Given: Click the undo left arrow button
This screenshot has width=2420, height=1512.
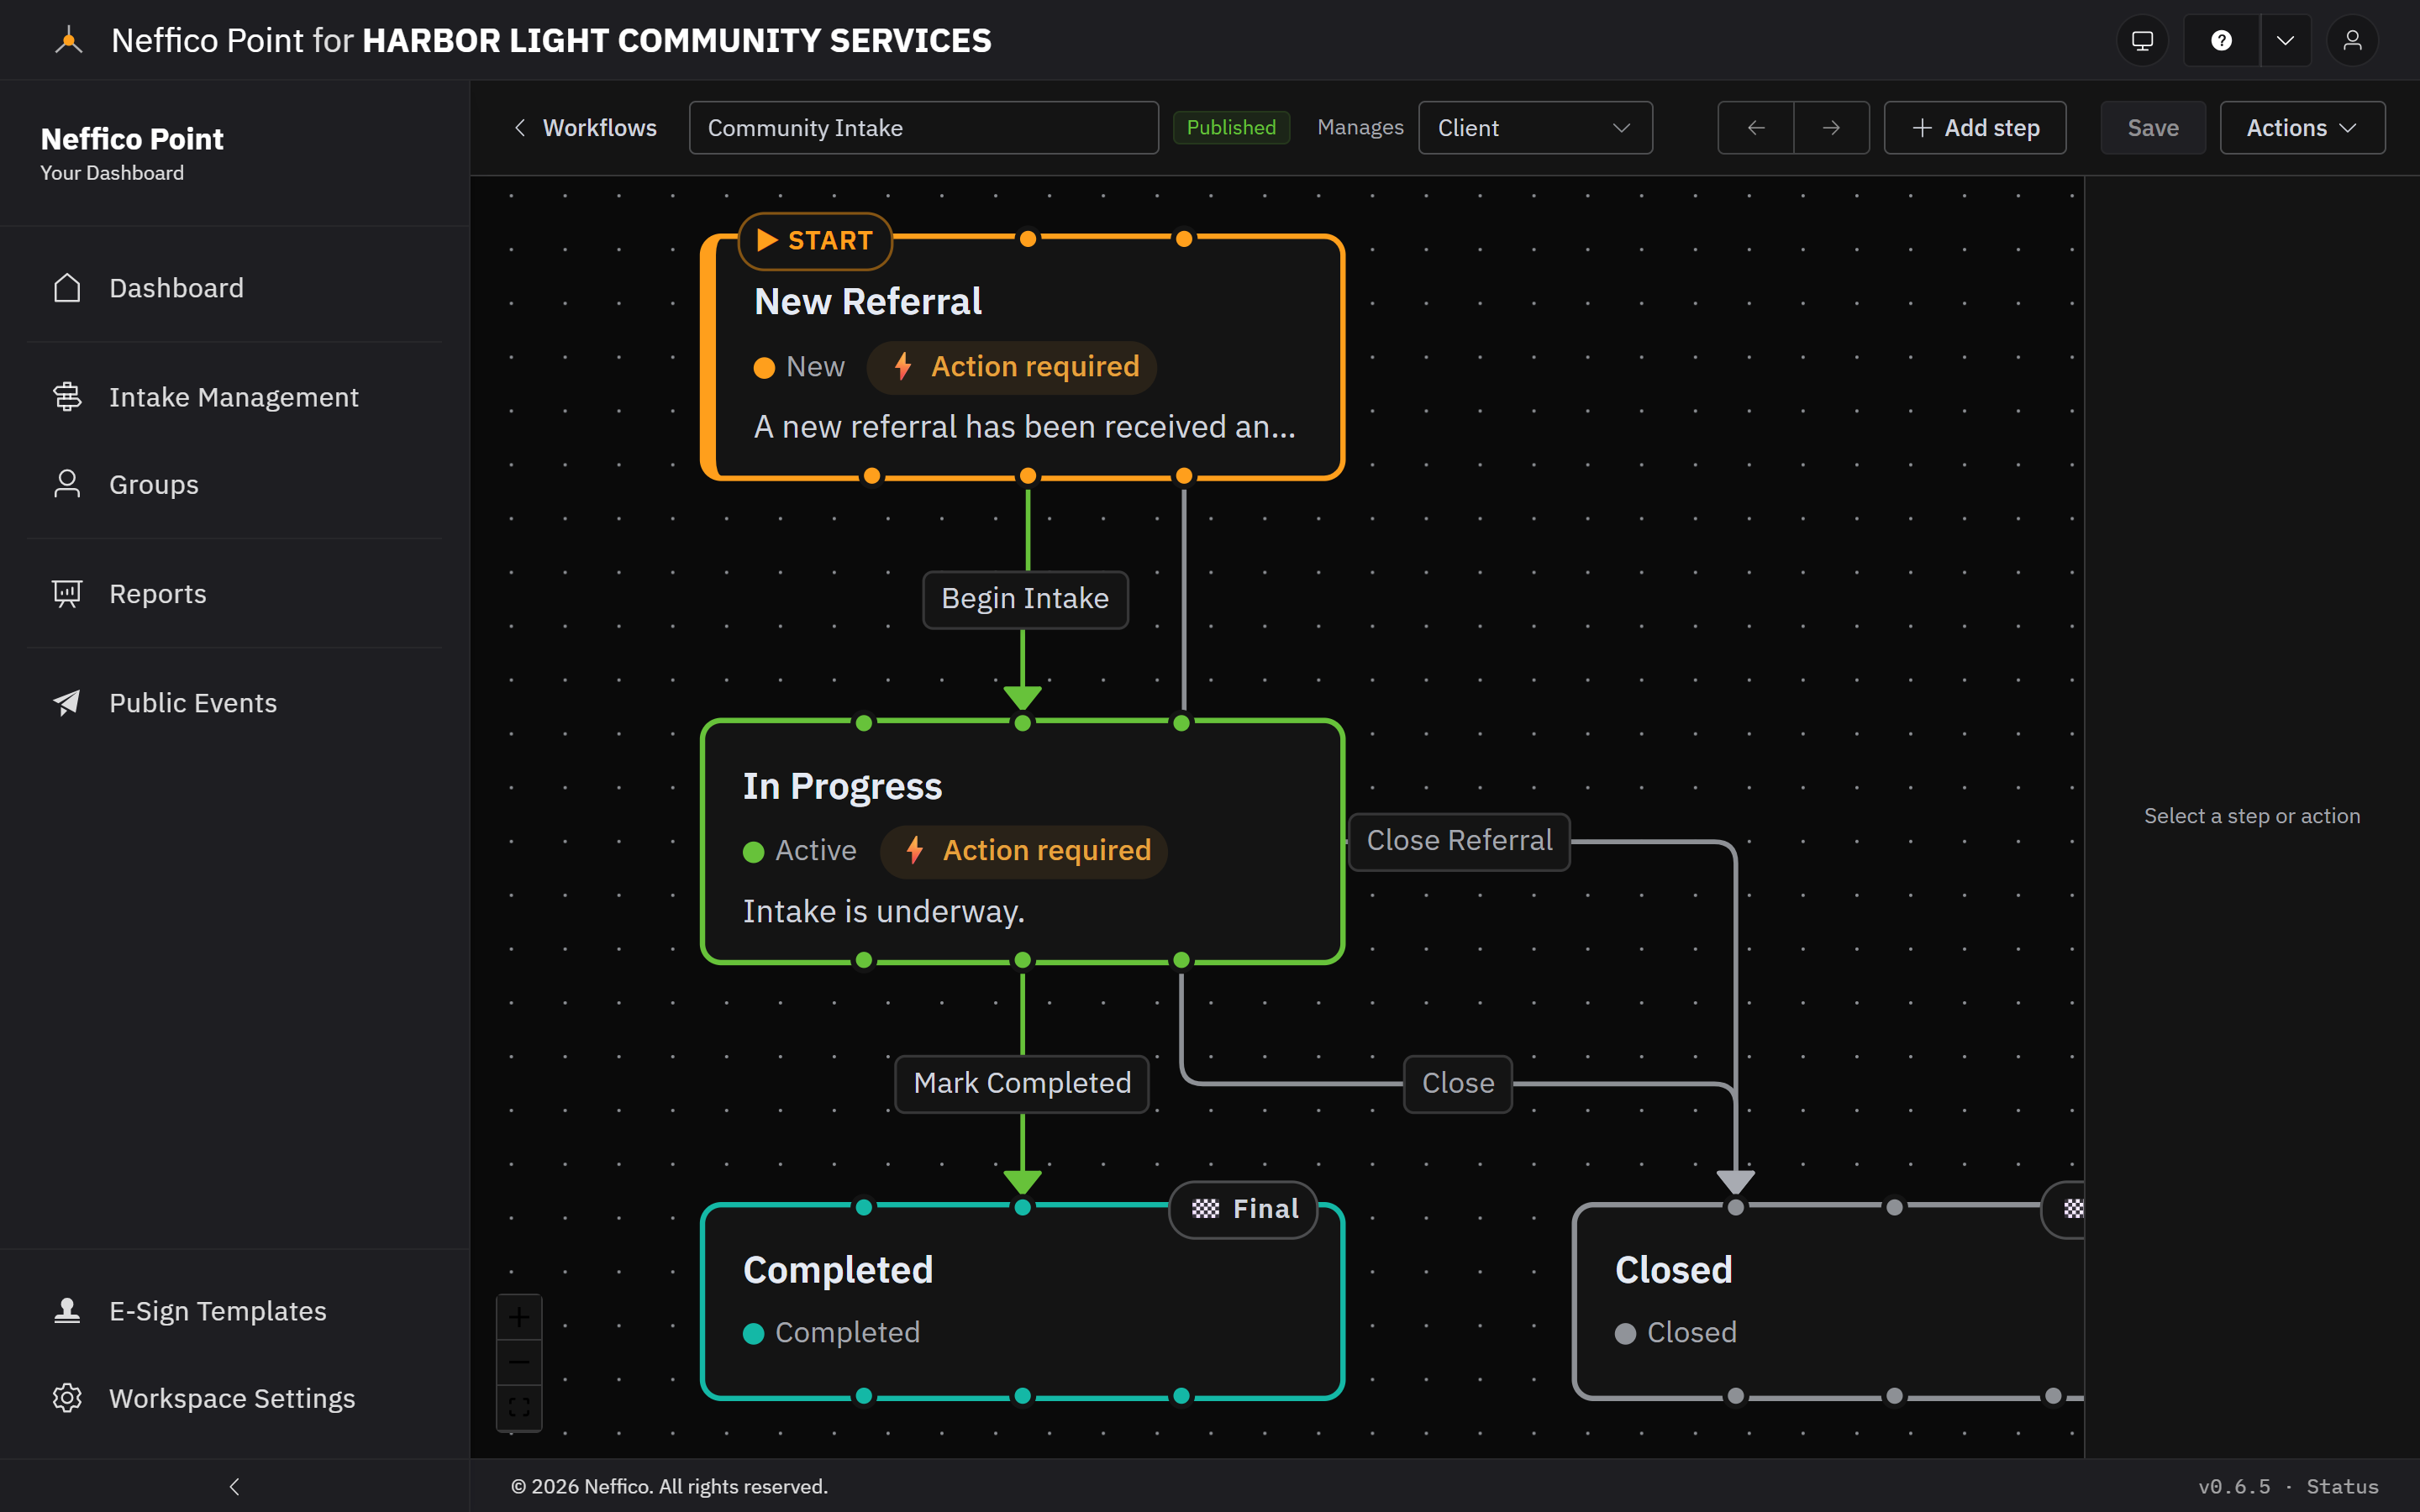Looking at the screenshot, I should (x=1756, y=128).
